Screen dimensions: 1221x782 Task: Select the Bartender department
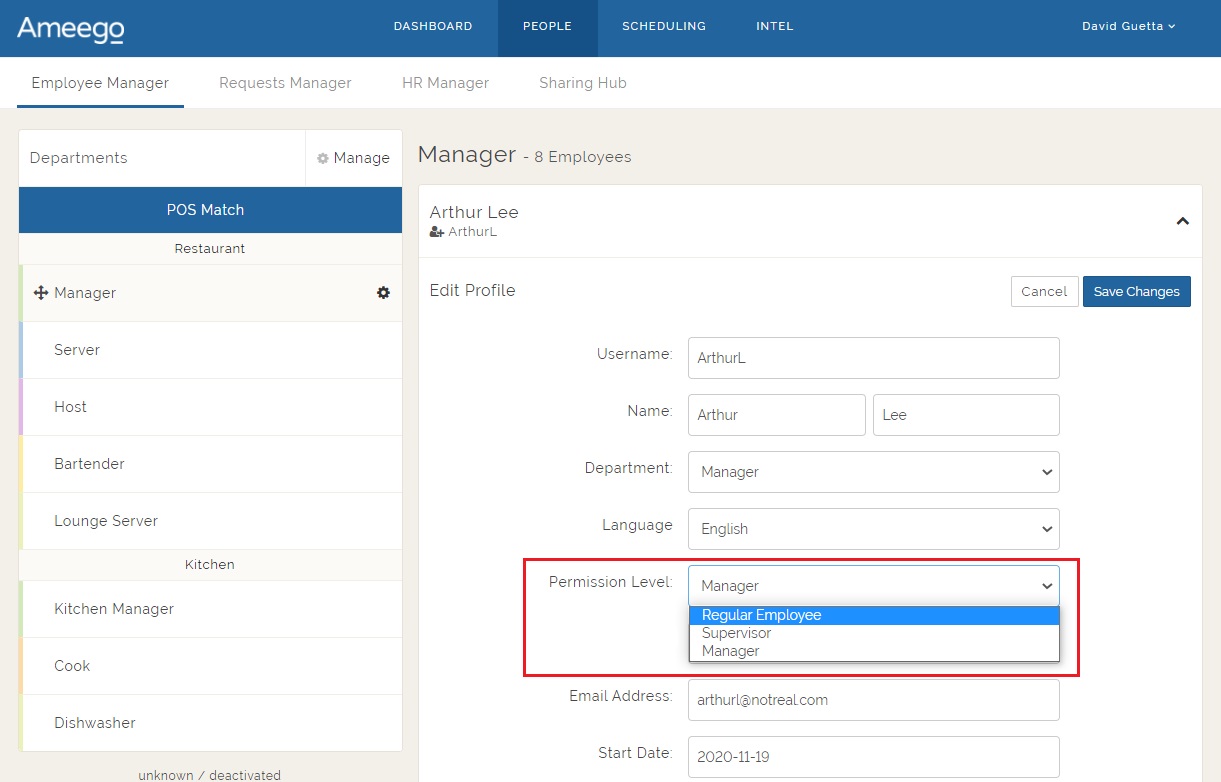click(x=89, y=464)
